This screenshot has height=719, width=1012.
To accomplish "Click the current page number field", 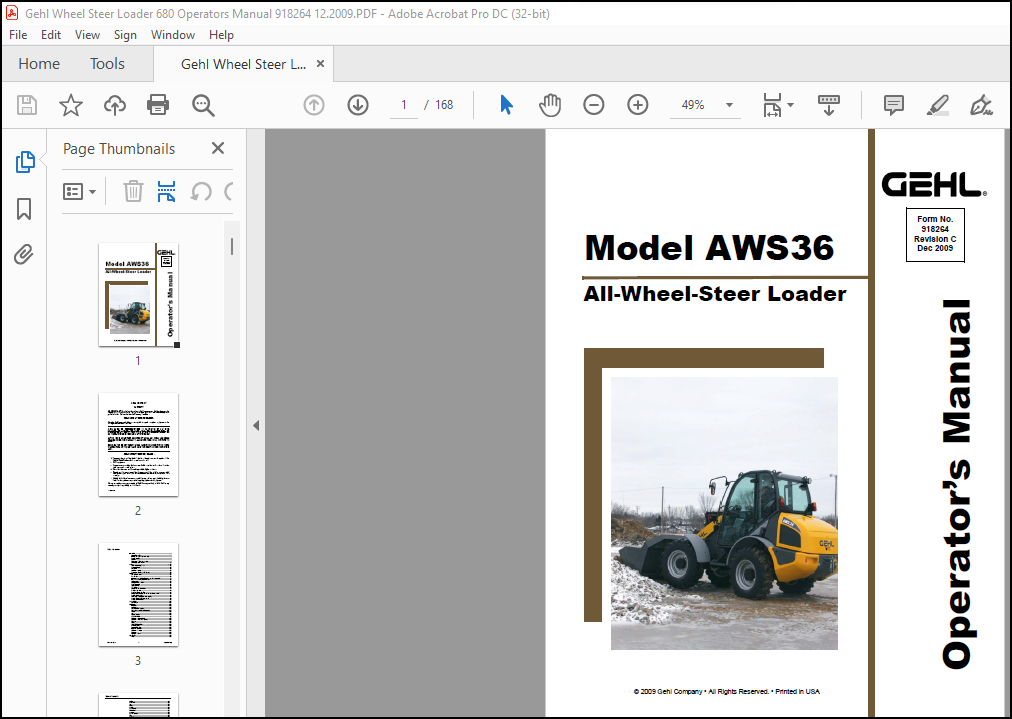I will pyautogui.click(x=404, y=105).
